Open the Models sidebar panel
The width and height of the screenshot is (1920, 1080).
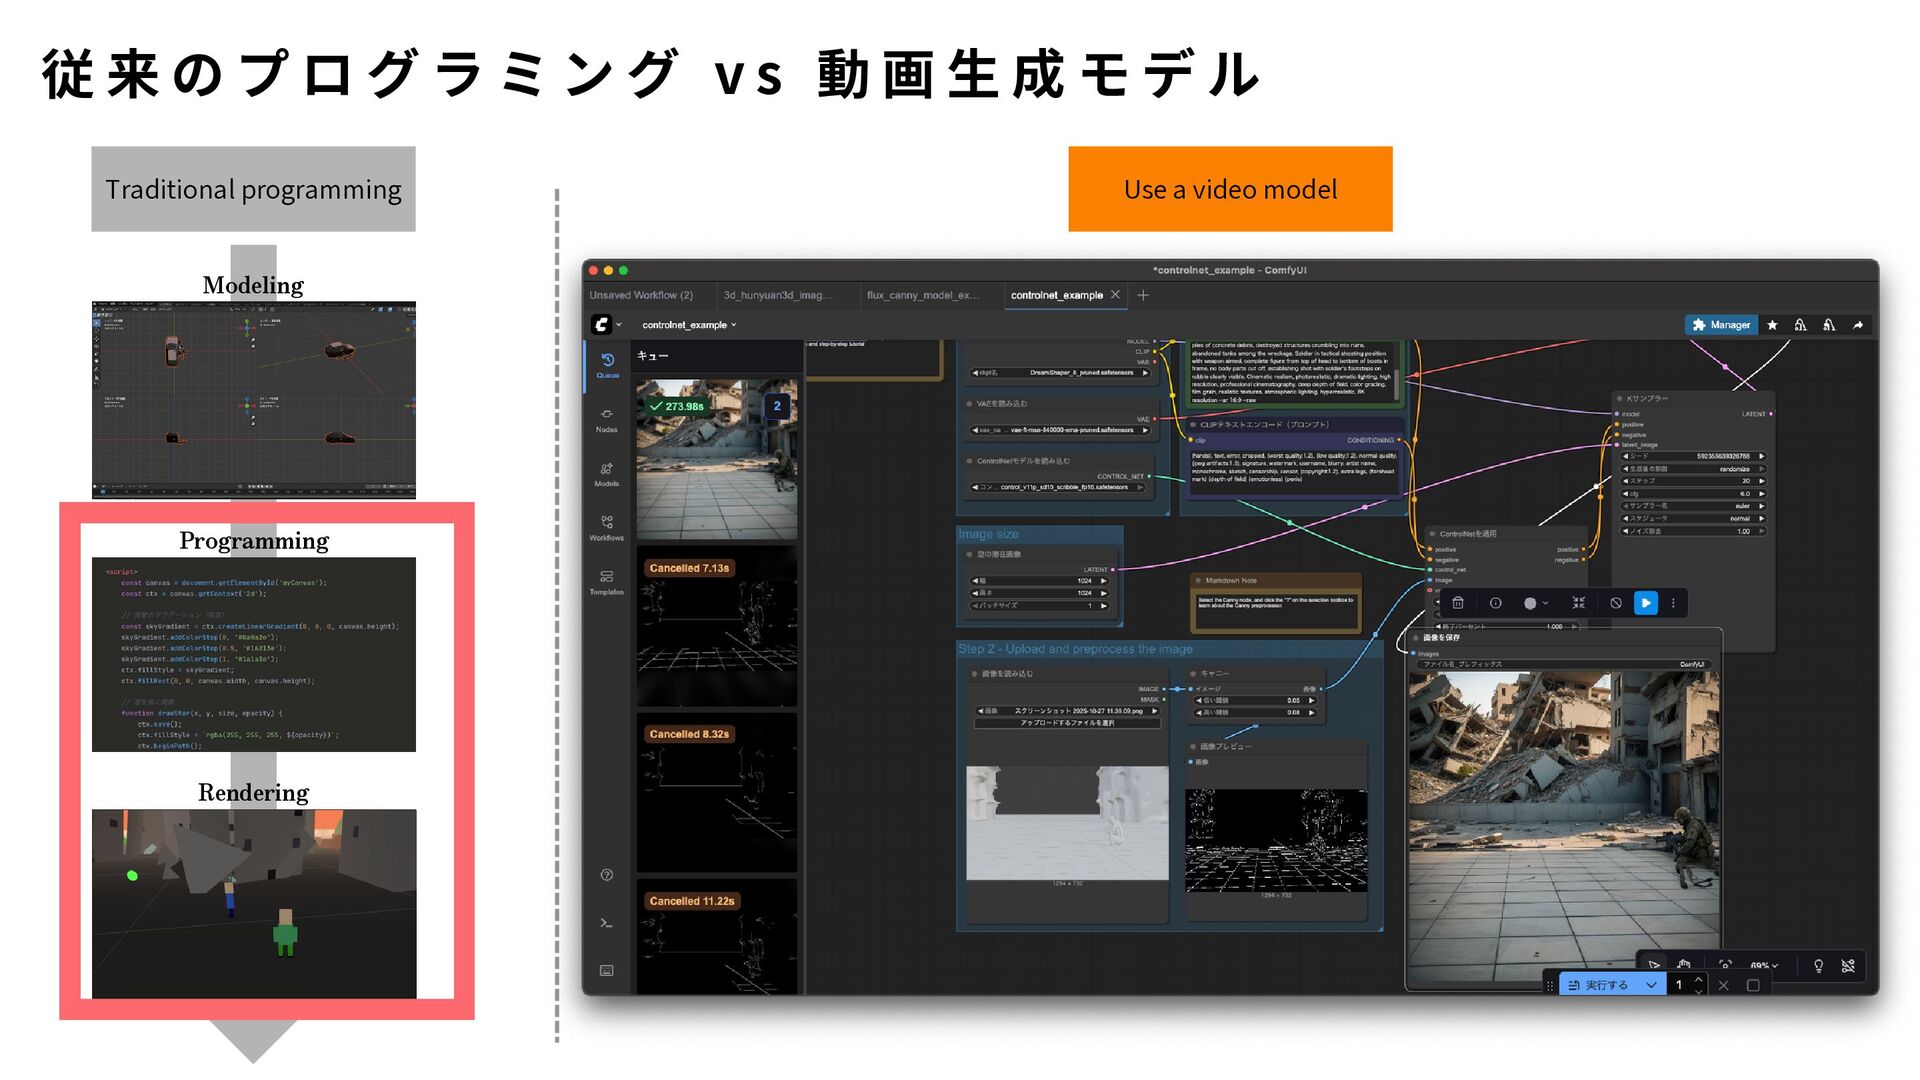(607, 473)
